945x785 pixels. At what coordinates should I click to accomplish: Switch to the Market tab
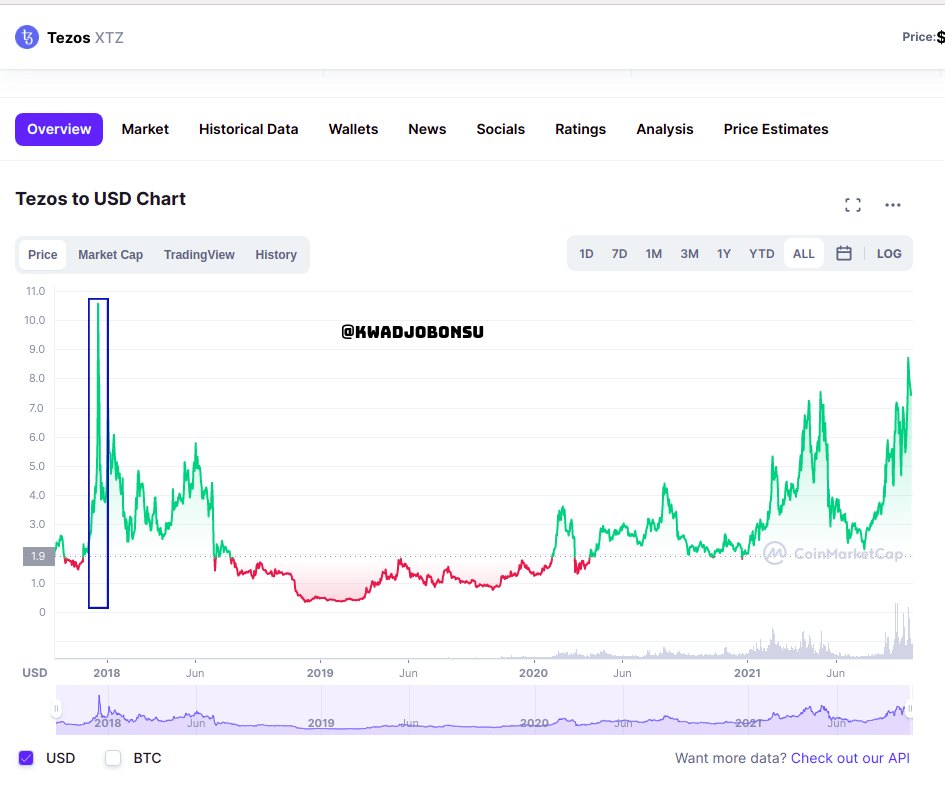pos(145,130)
